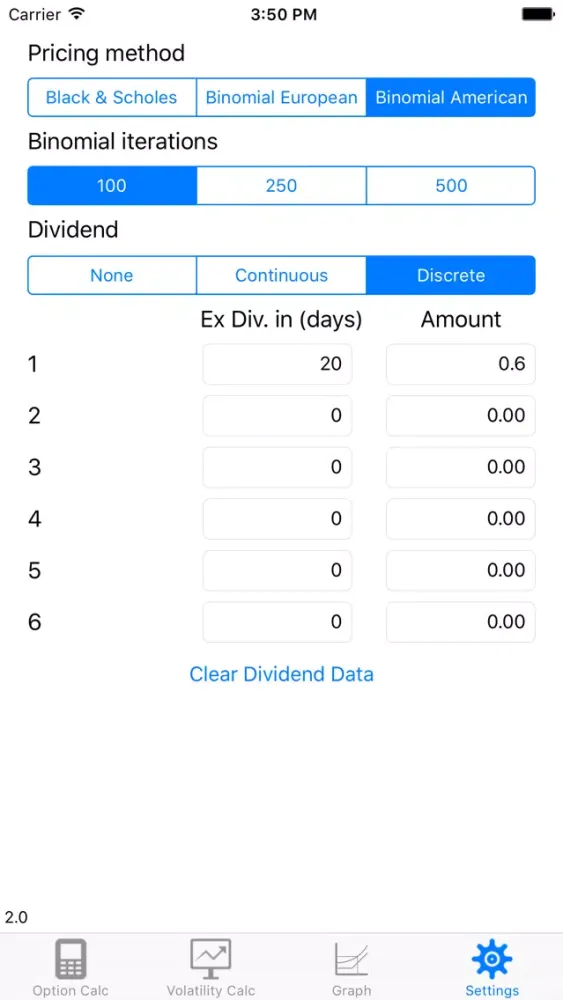Image resolution: width=563 pixels, height=1000 pixels.
Task: Clear Dividend Data link
Action: pos(281,674)
